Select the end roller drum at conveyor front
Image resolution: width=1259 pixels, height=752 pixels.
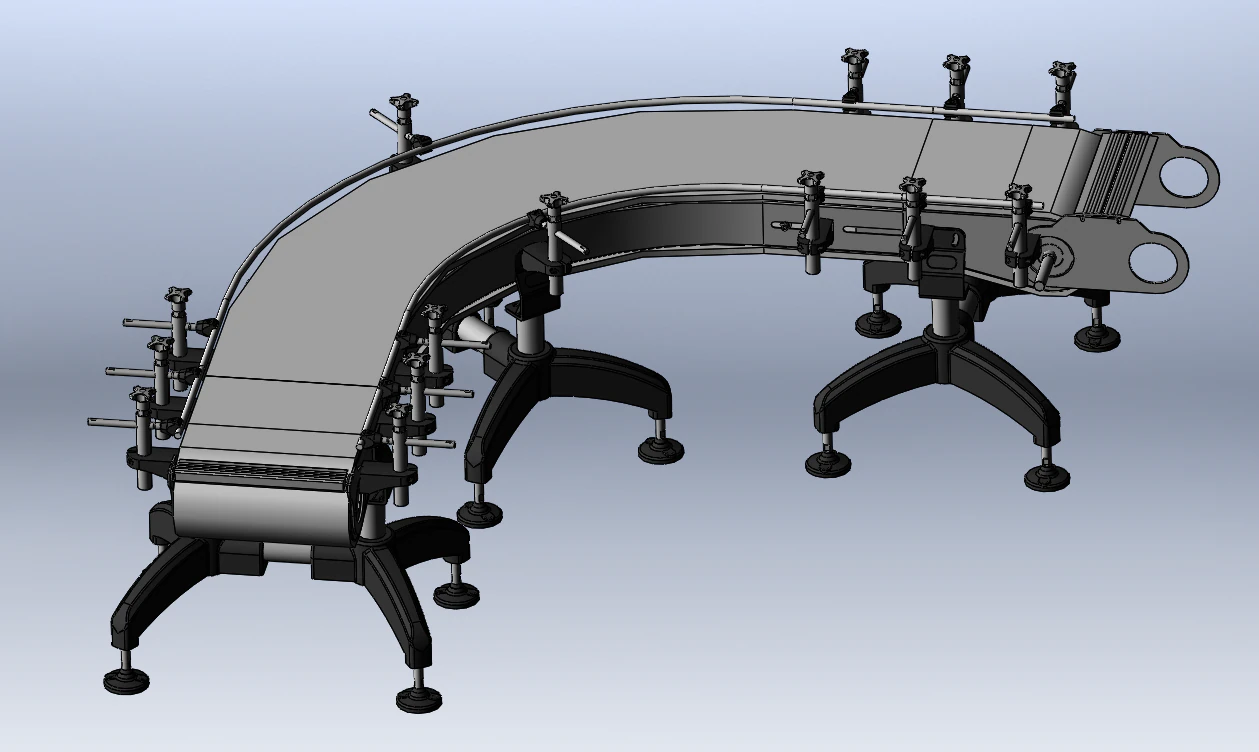tap(263, 514)
